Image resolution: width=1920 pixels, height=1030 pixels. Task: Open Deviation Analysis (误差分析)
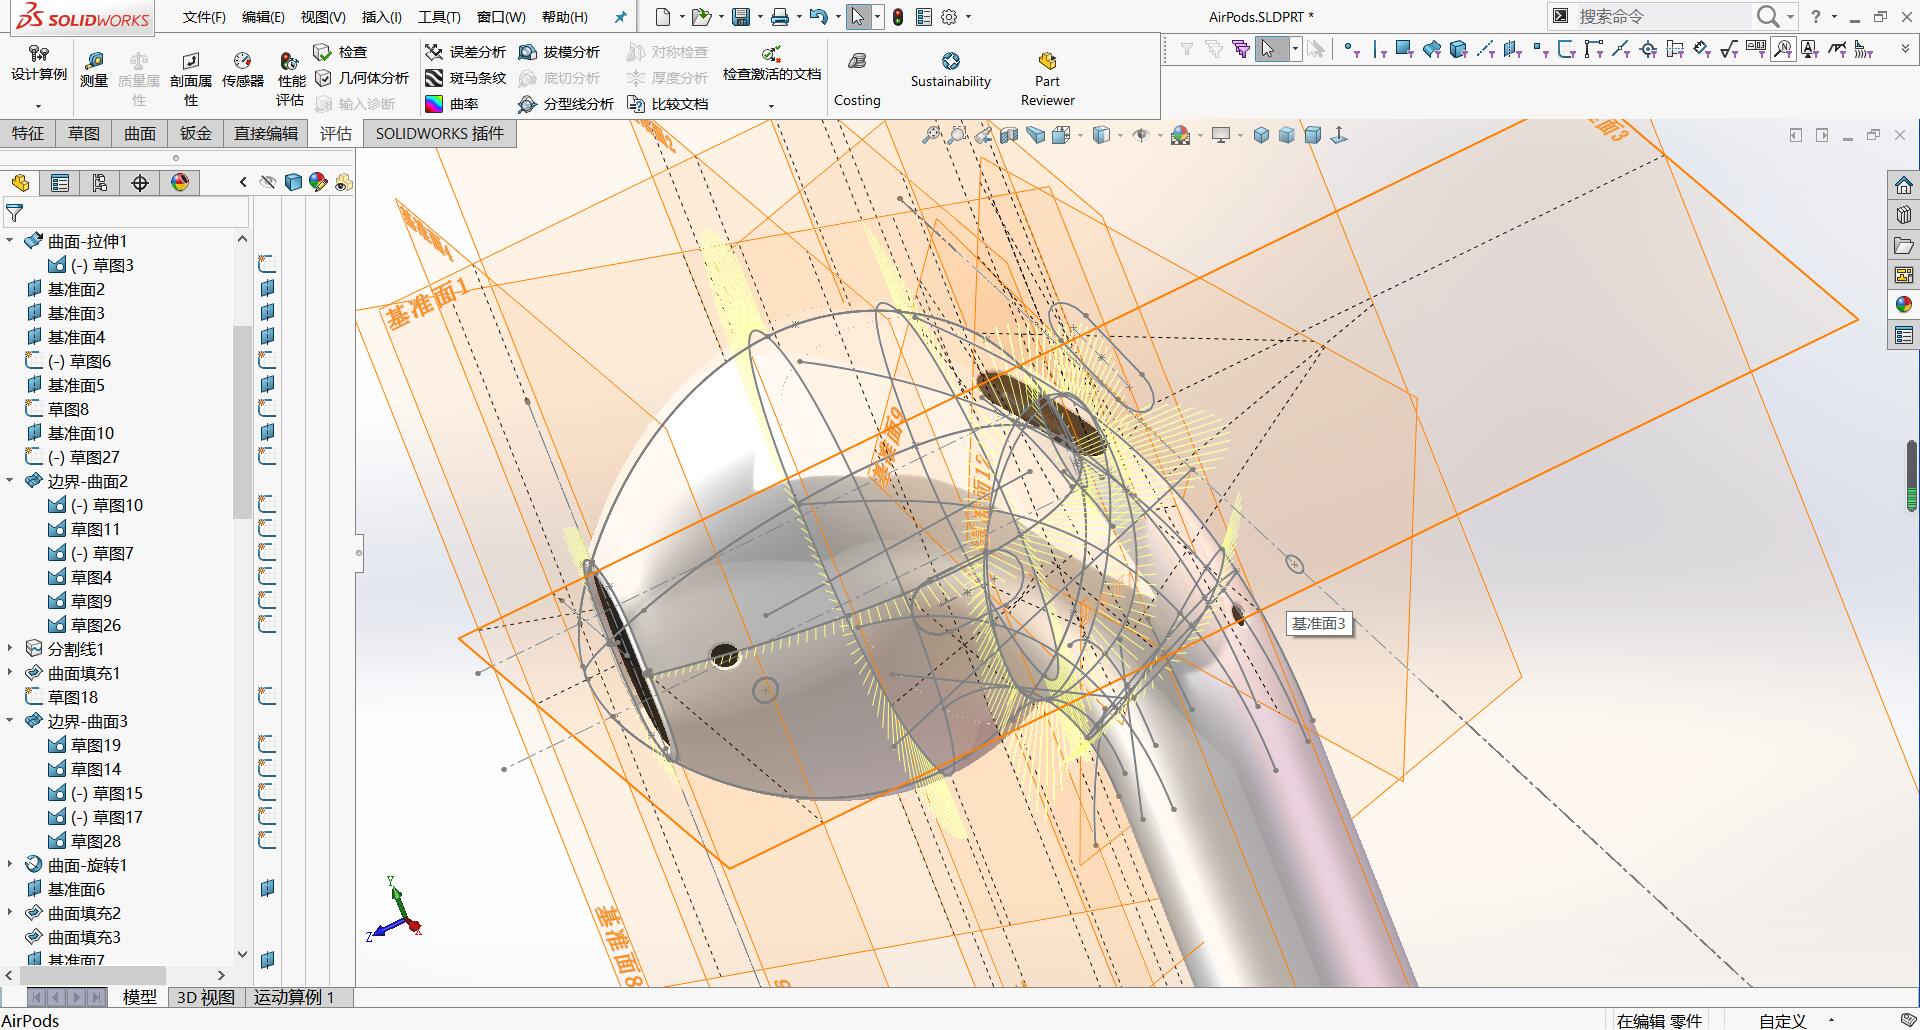tap(465, 52)
